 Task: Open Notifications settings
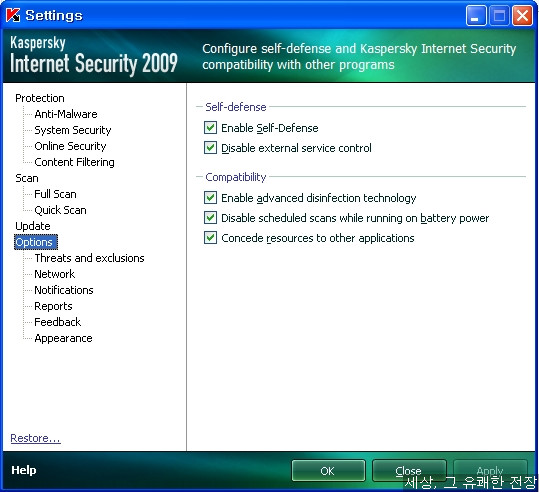click(x=64, y=290)
